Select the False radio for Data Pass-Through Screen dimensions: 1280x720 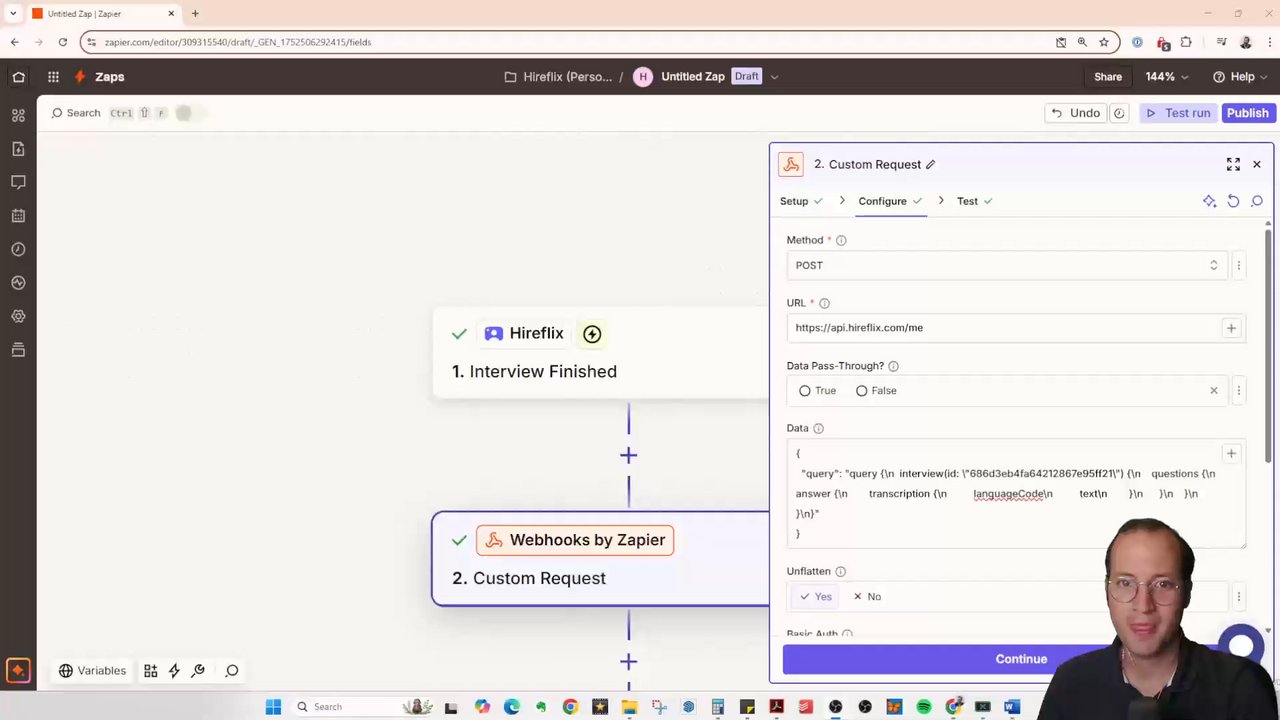[x=862, y=391]
